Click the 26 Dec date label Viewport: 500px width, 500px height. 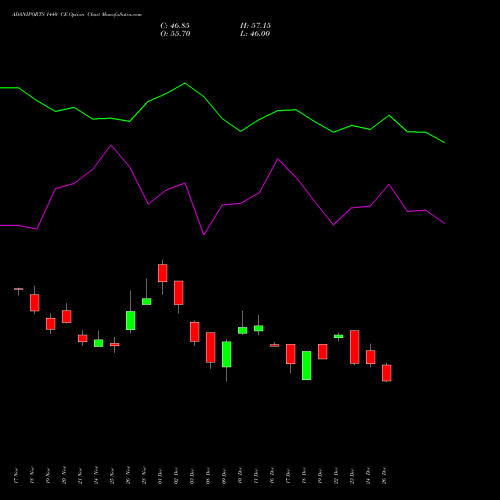coord(384,476)
